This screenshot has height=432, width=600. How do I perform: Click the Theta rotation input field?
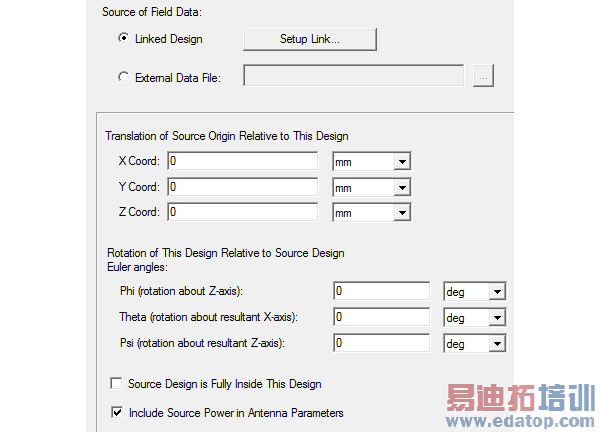(x=382, y=317)
